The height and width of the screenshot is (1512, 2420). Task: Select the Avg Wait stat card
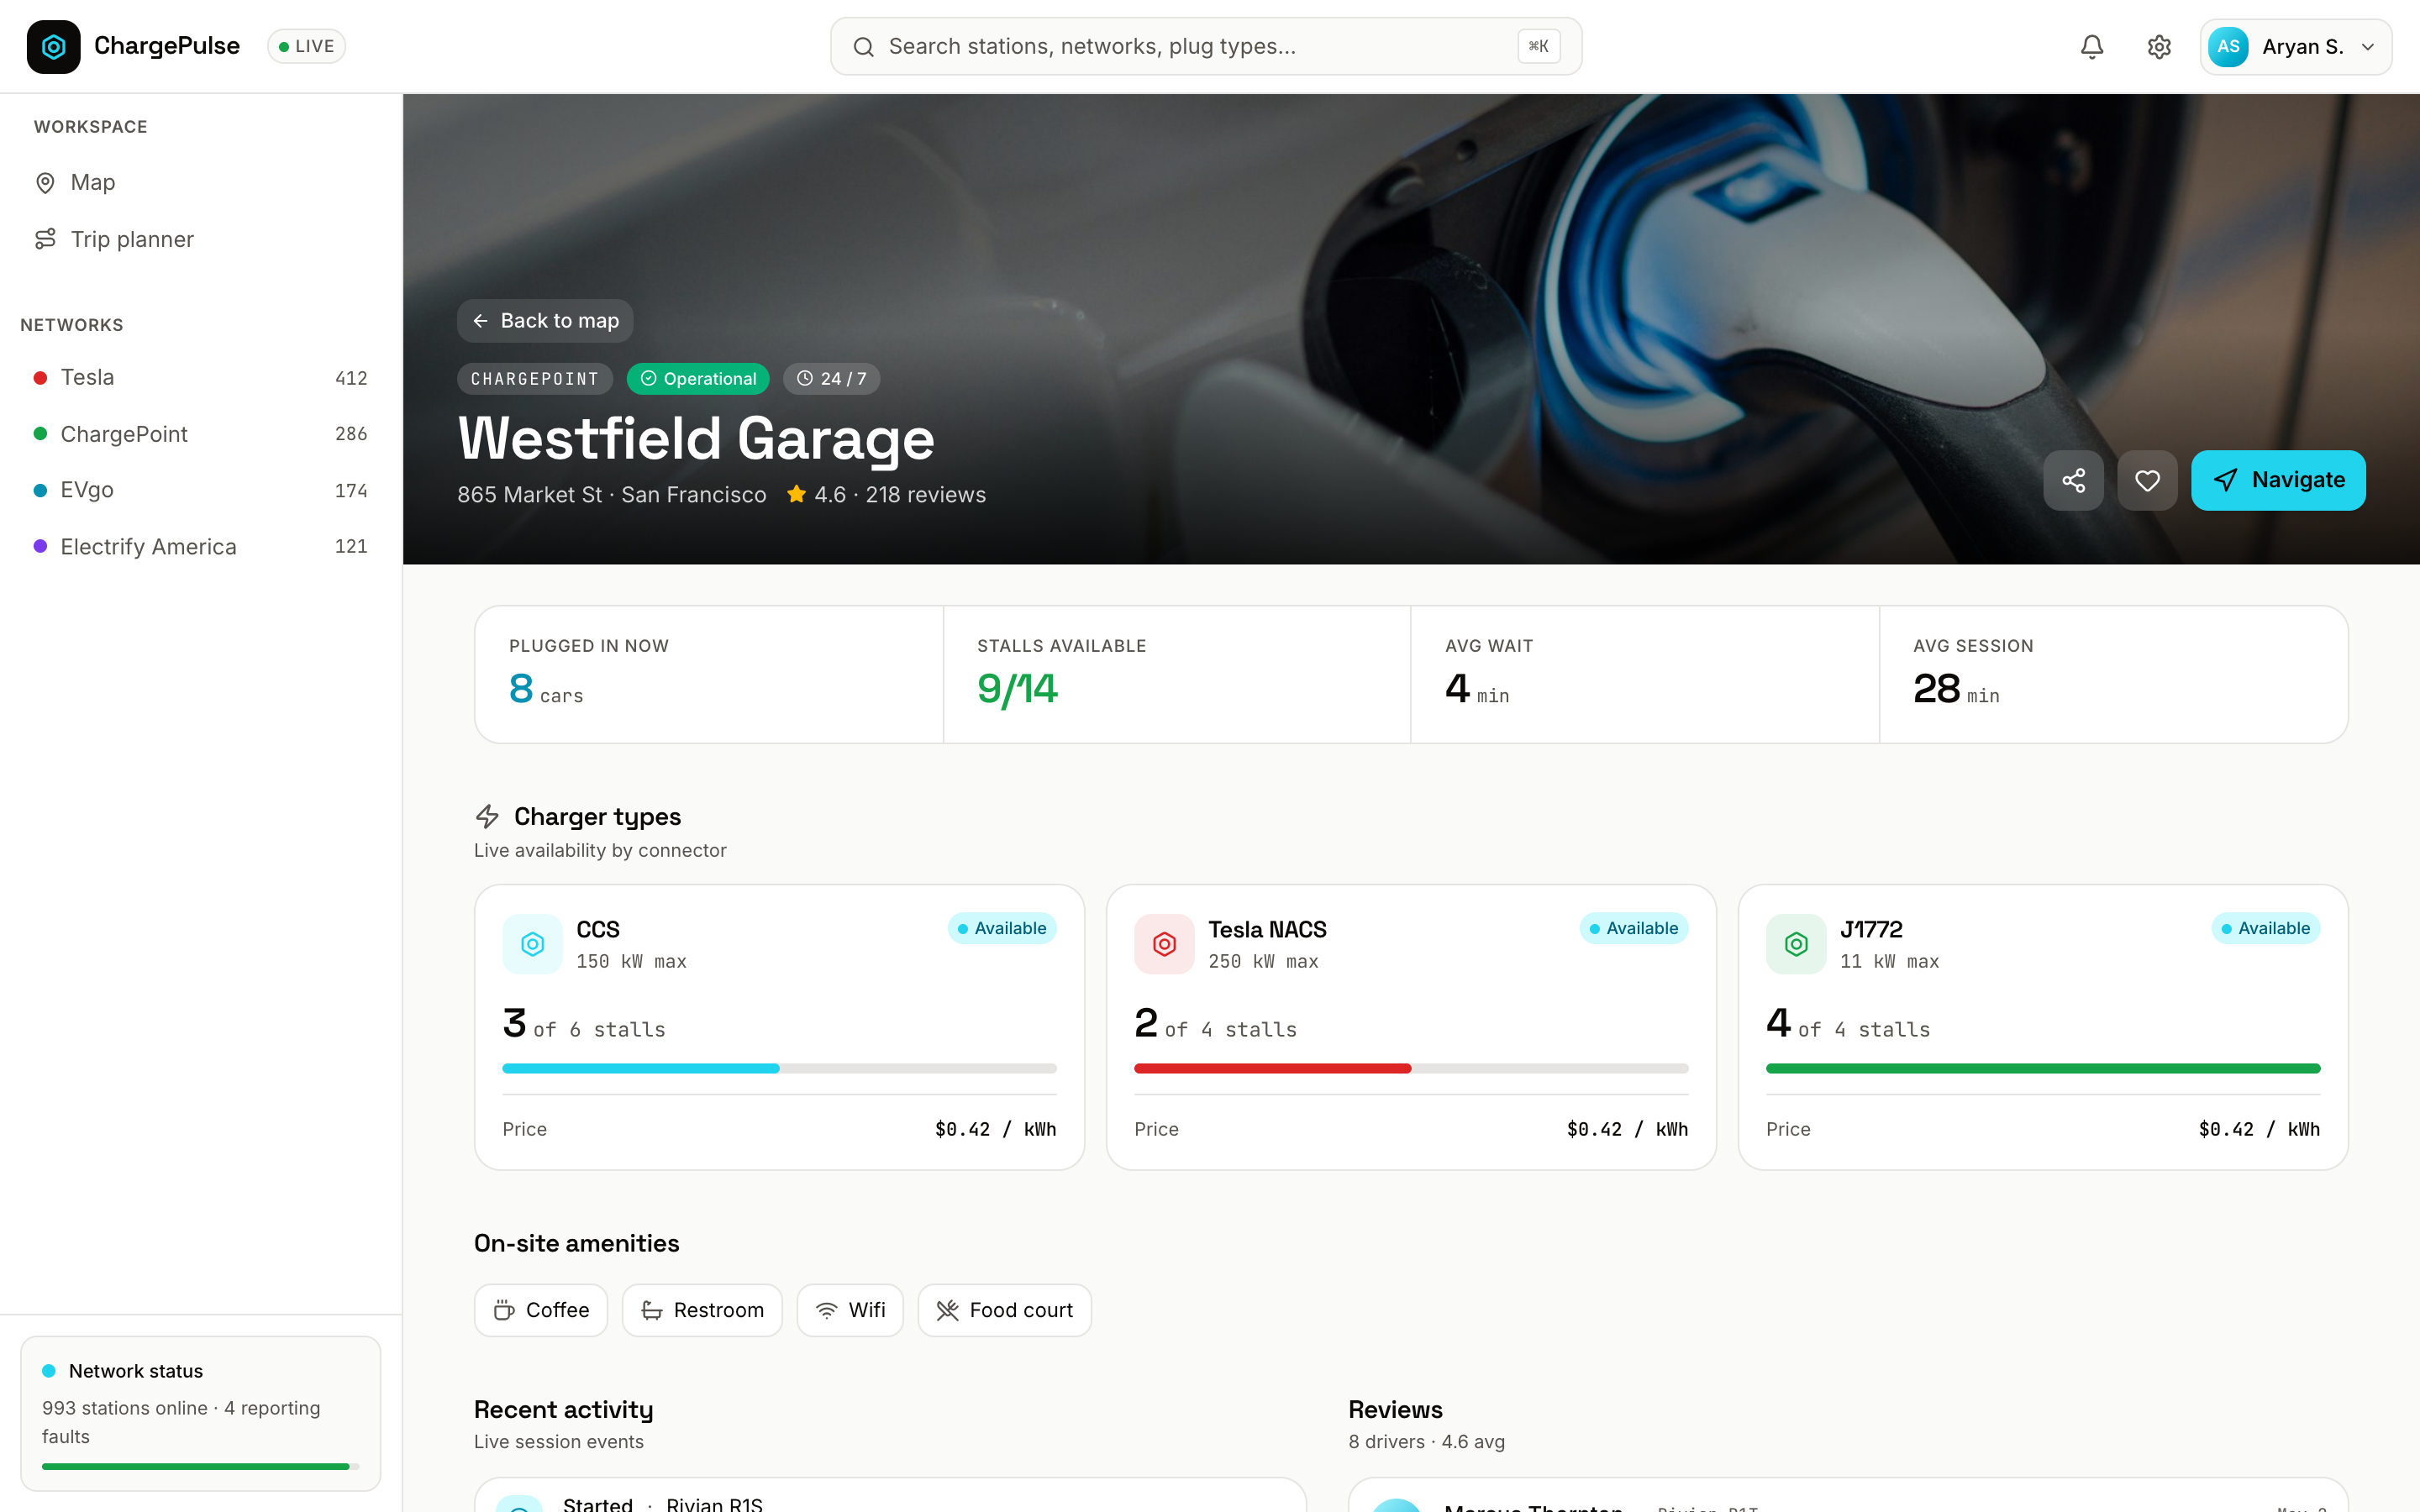(1645, 675)
